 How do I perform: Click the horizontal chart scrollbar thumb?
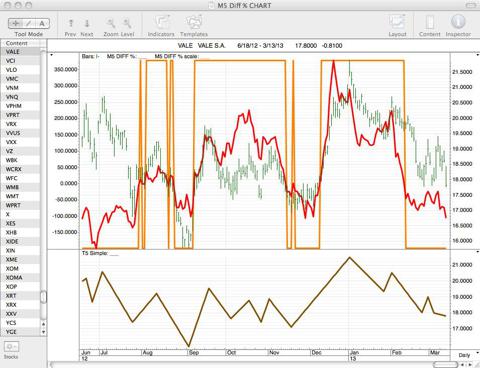pos(446,365)
